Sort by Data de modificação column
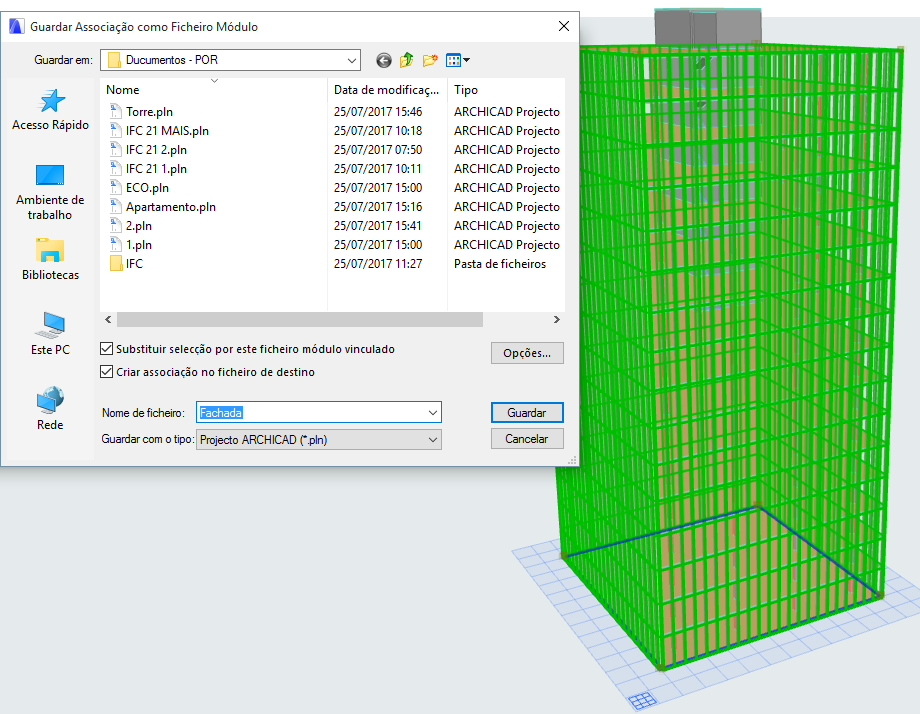Image resolution: width=920 pixels, height=714 pixels. (x=387, y=90)
